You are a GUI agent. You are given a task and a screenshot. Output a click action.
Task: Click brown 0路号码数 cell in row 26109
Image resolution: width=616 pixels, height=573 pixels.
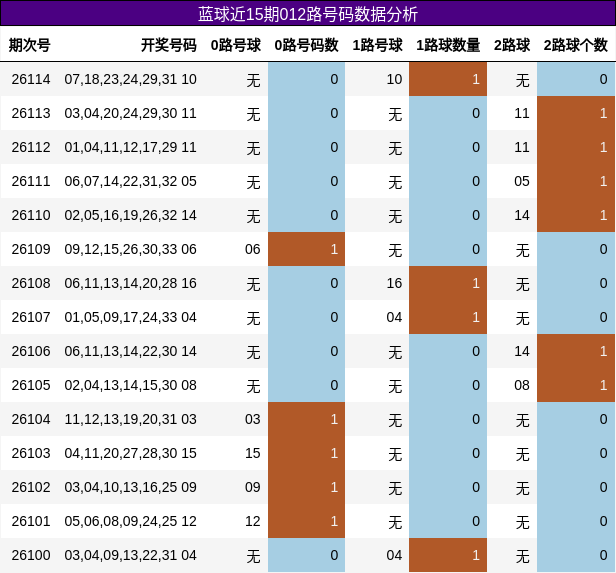pos(306,249)
